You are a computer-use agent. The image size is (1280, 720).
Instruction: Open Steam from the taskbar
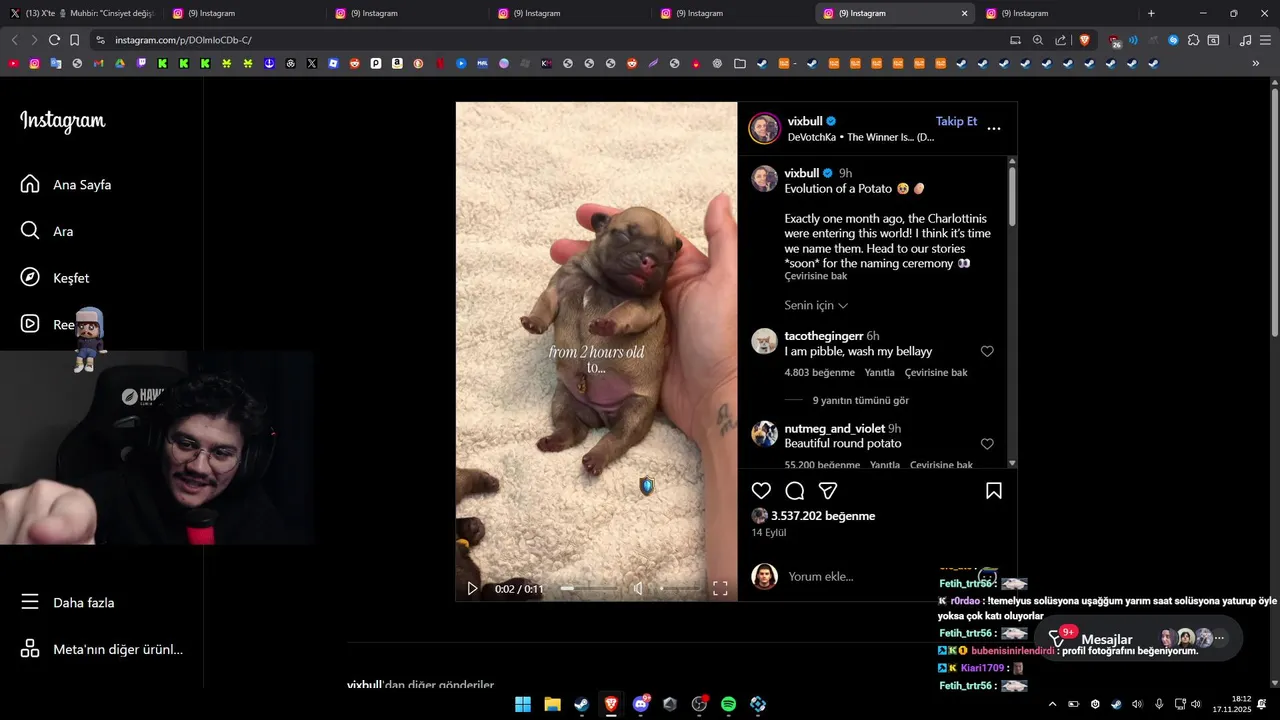[581, 704]
